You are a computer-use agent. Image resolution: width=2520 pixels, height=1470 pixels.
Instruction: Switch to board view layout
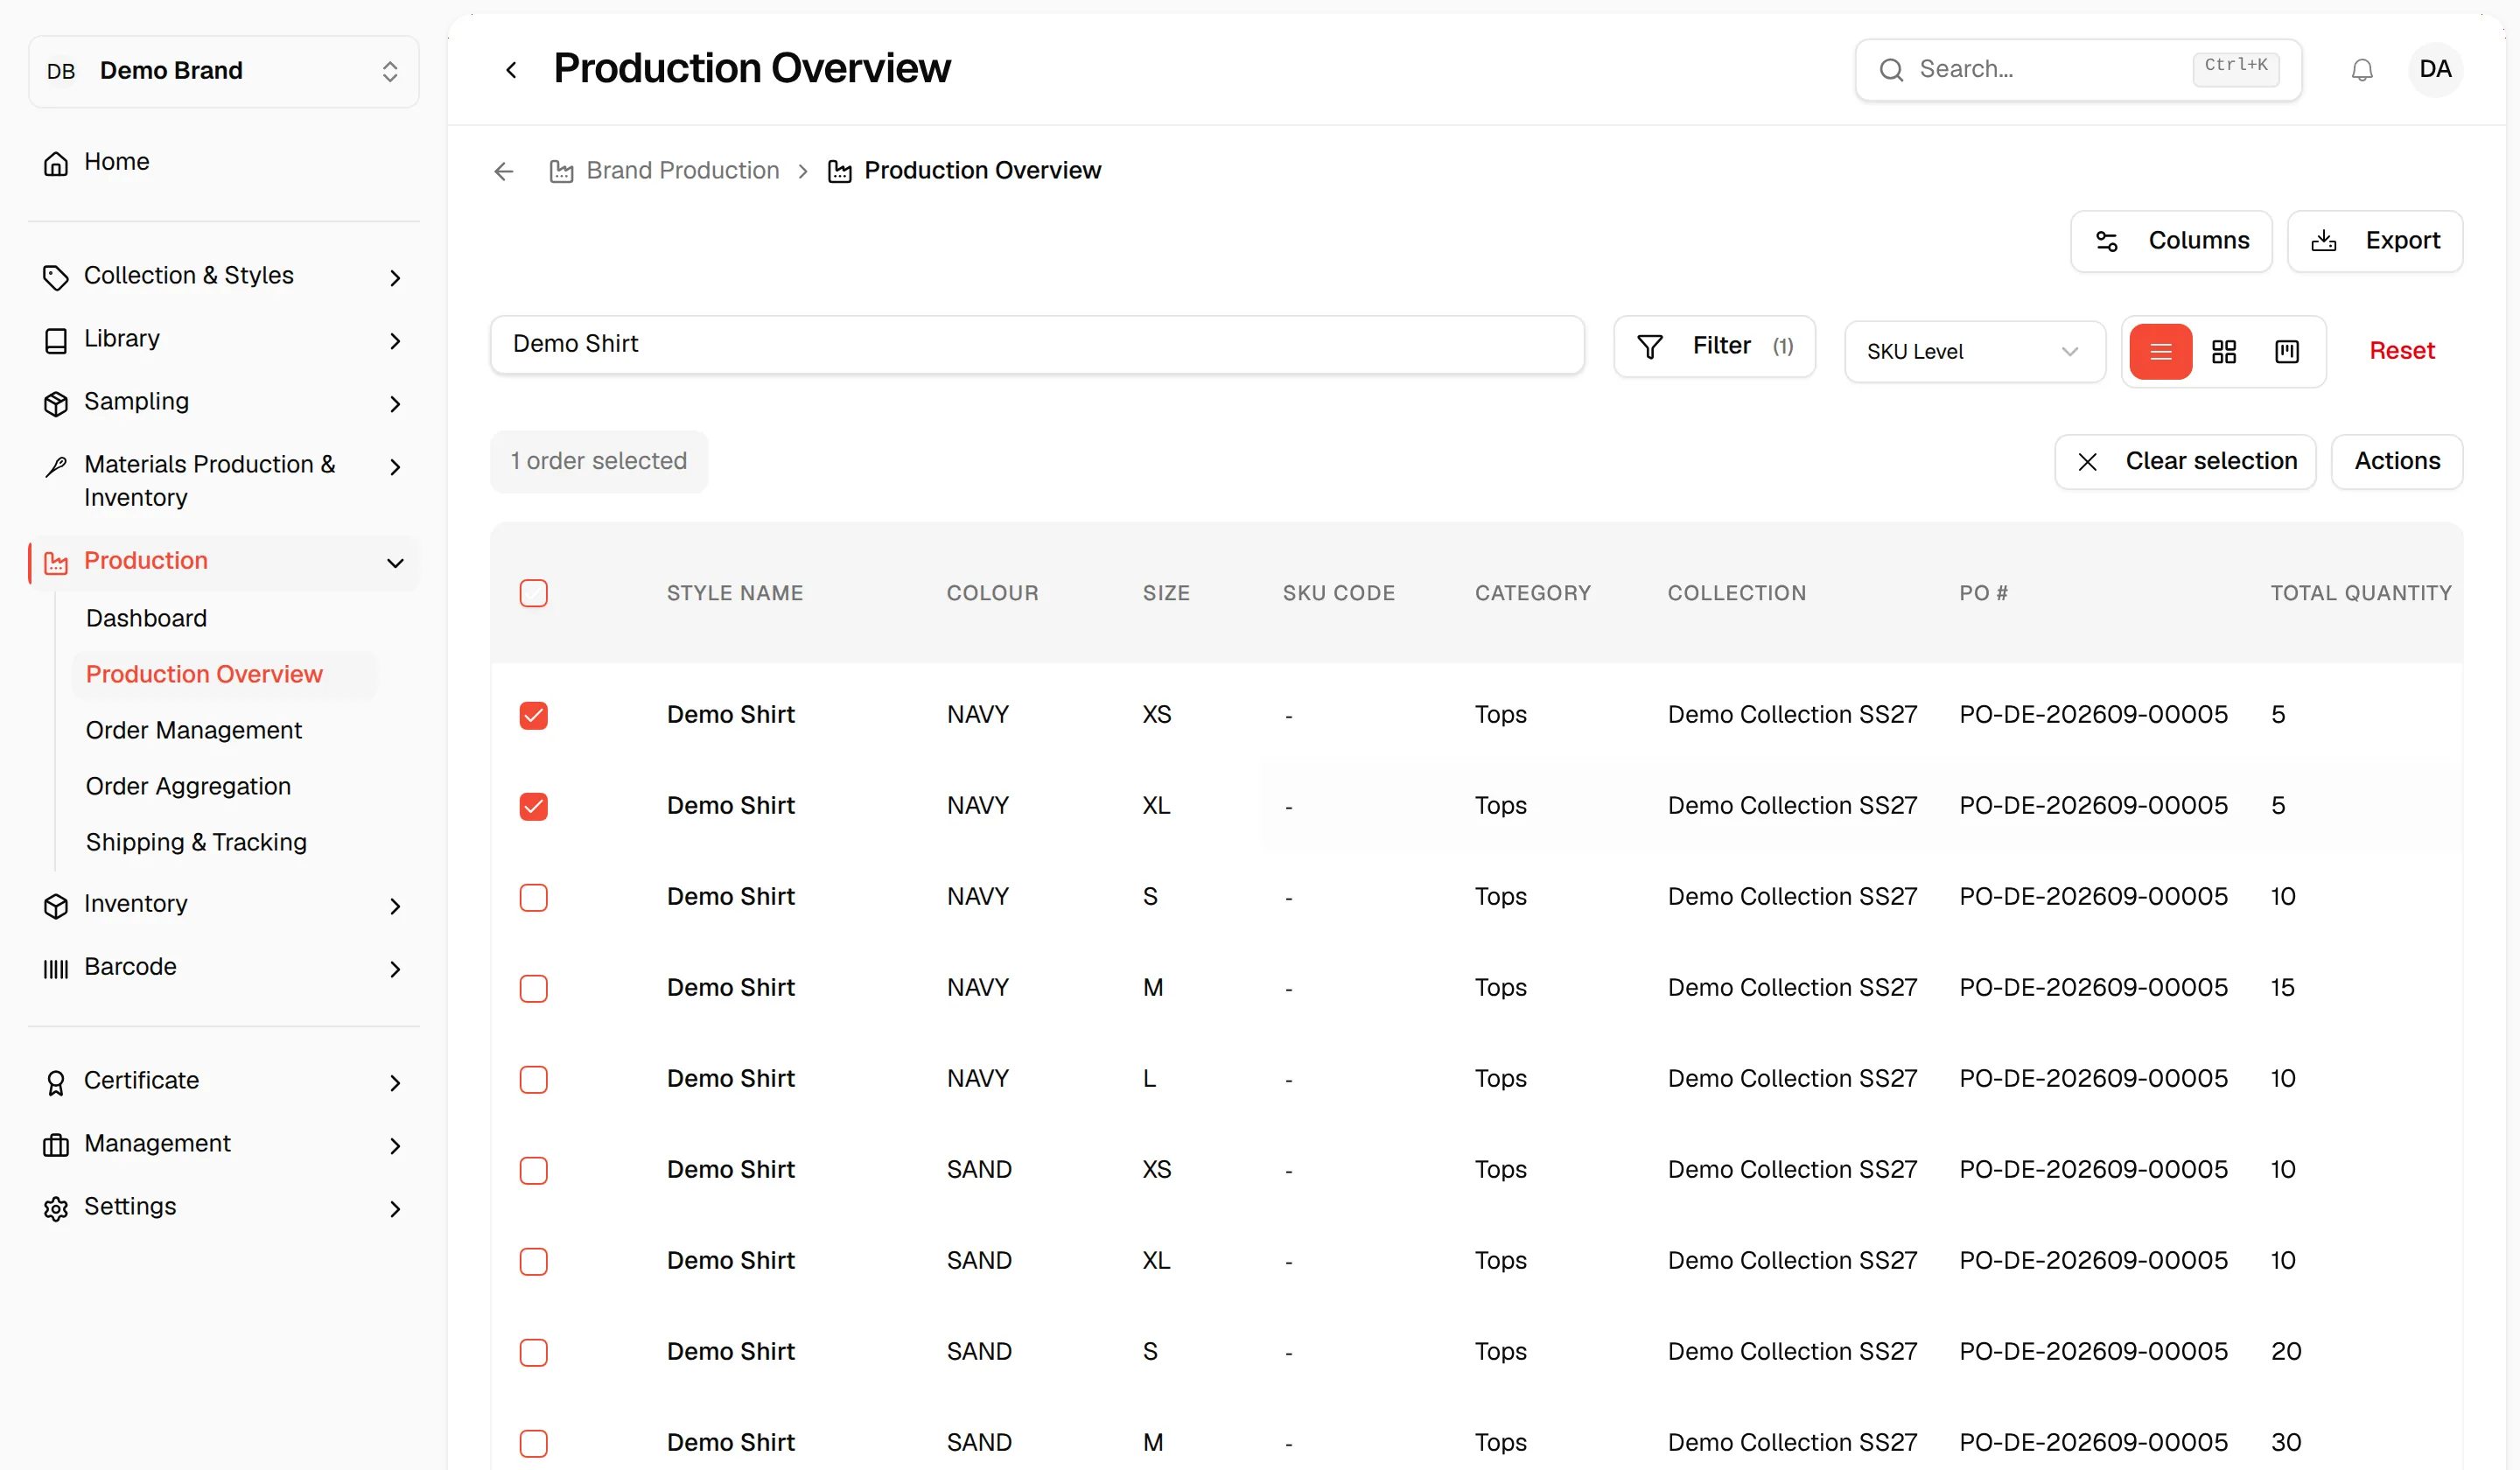coord(2286,351)
